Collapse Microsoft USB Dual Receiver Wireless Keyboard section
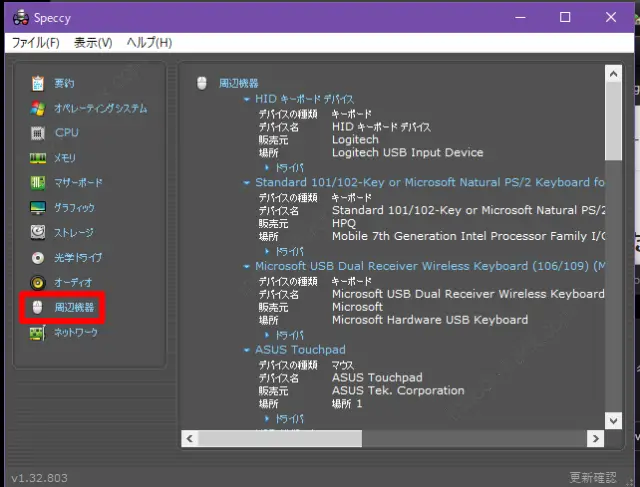 coord(246,267)
